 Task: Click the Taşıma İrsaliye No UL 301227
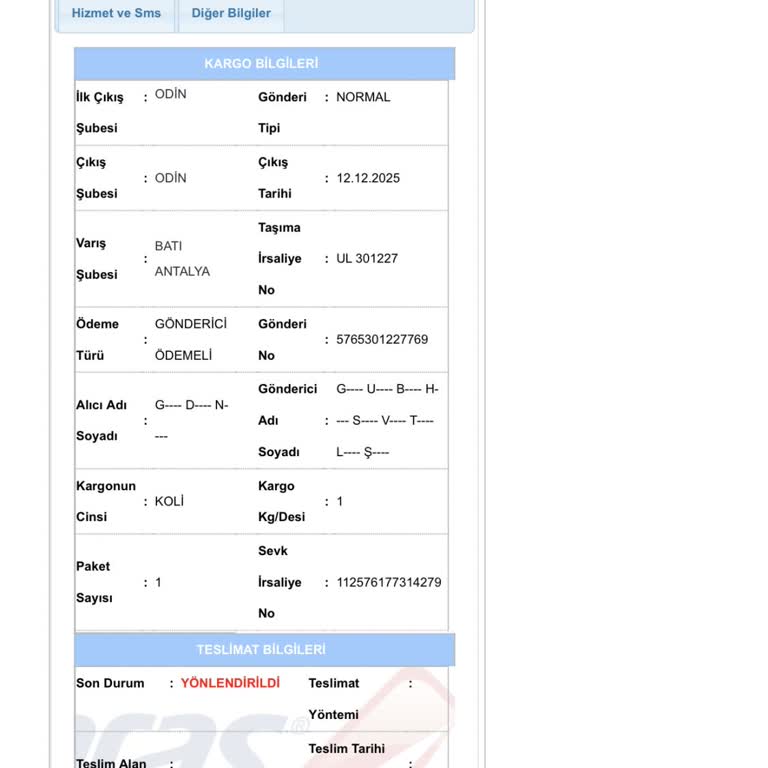pyautogui.click(x=367, y=258)
